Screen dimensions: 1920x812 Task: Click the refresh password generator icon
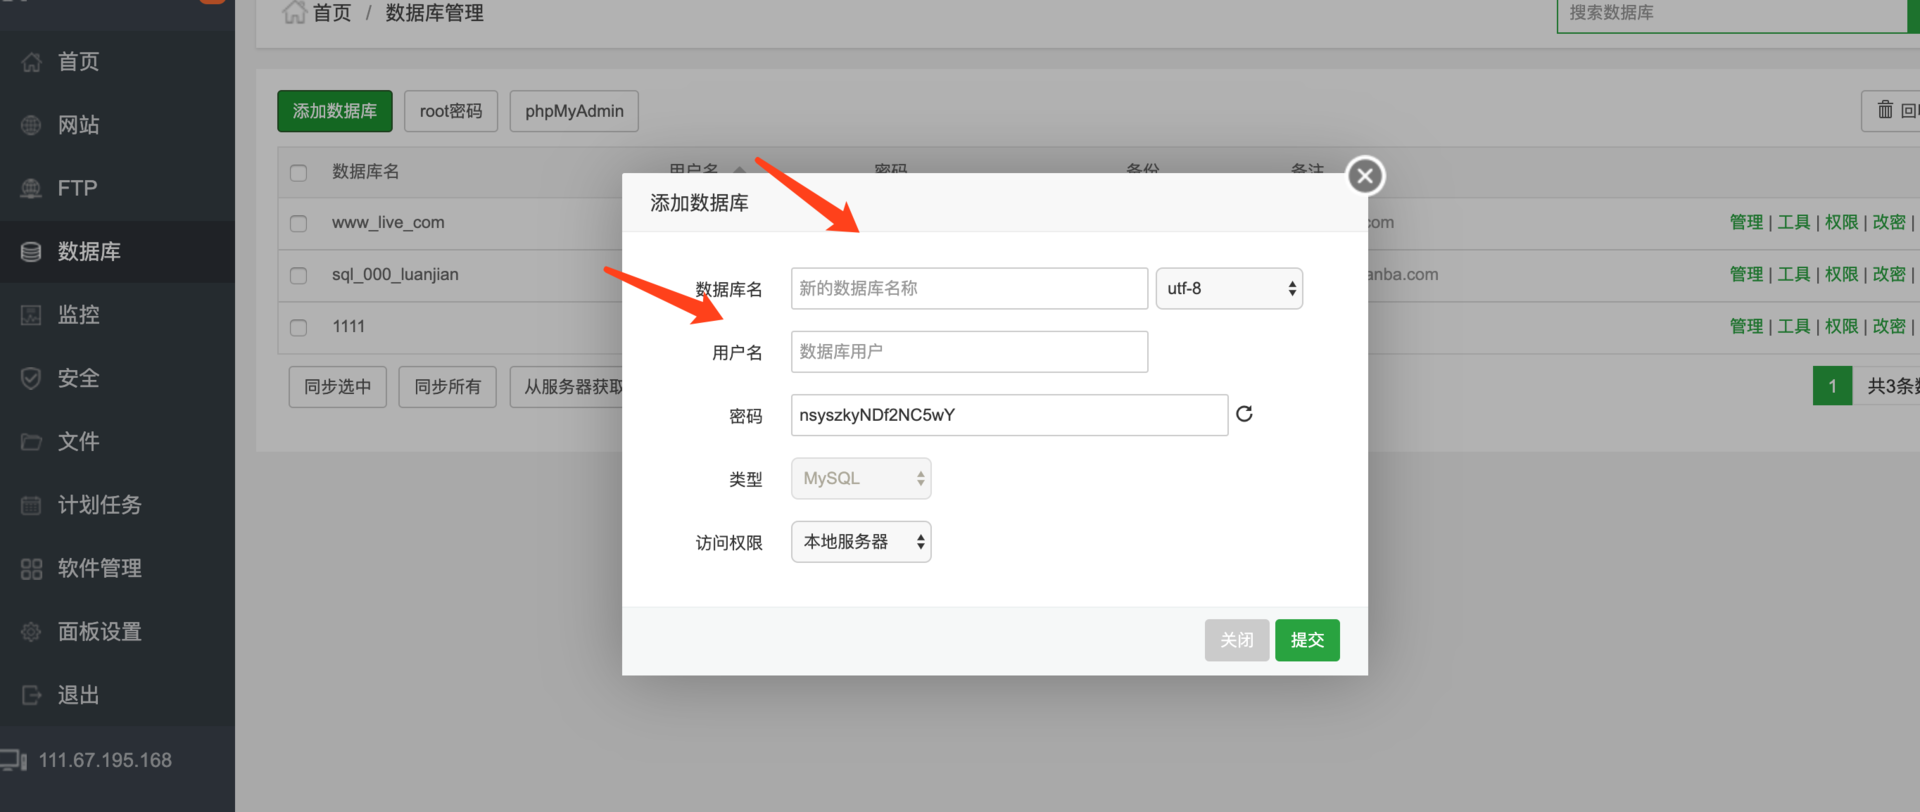[x=1244, y=414]
